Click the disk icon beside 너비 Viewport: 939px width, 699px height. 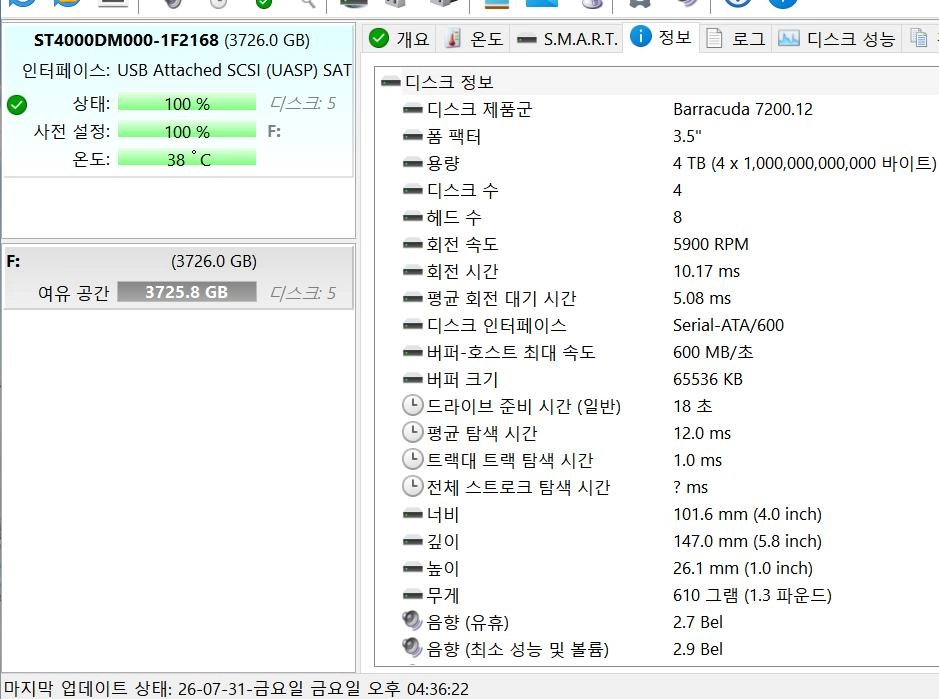413,515
